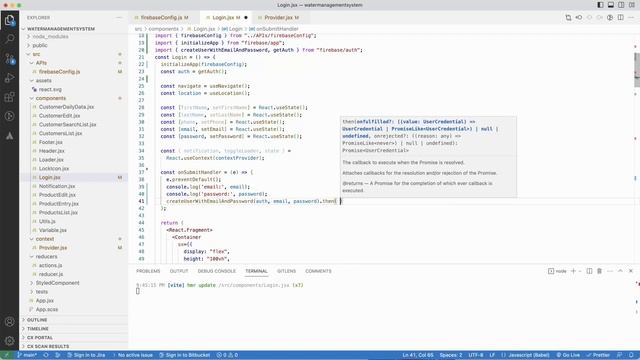Maximize panel with chevron up icon
The image size is (640, 360).
click(620, 271)
